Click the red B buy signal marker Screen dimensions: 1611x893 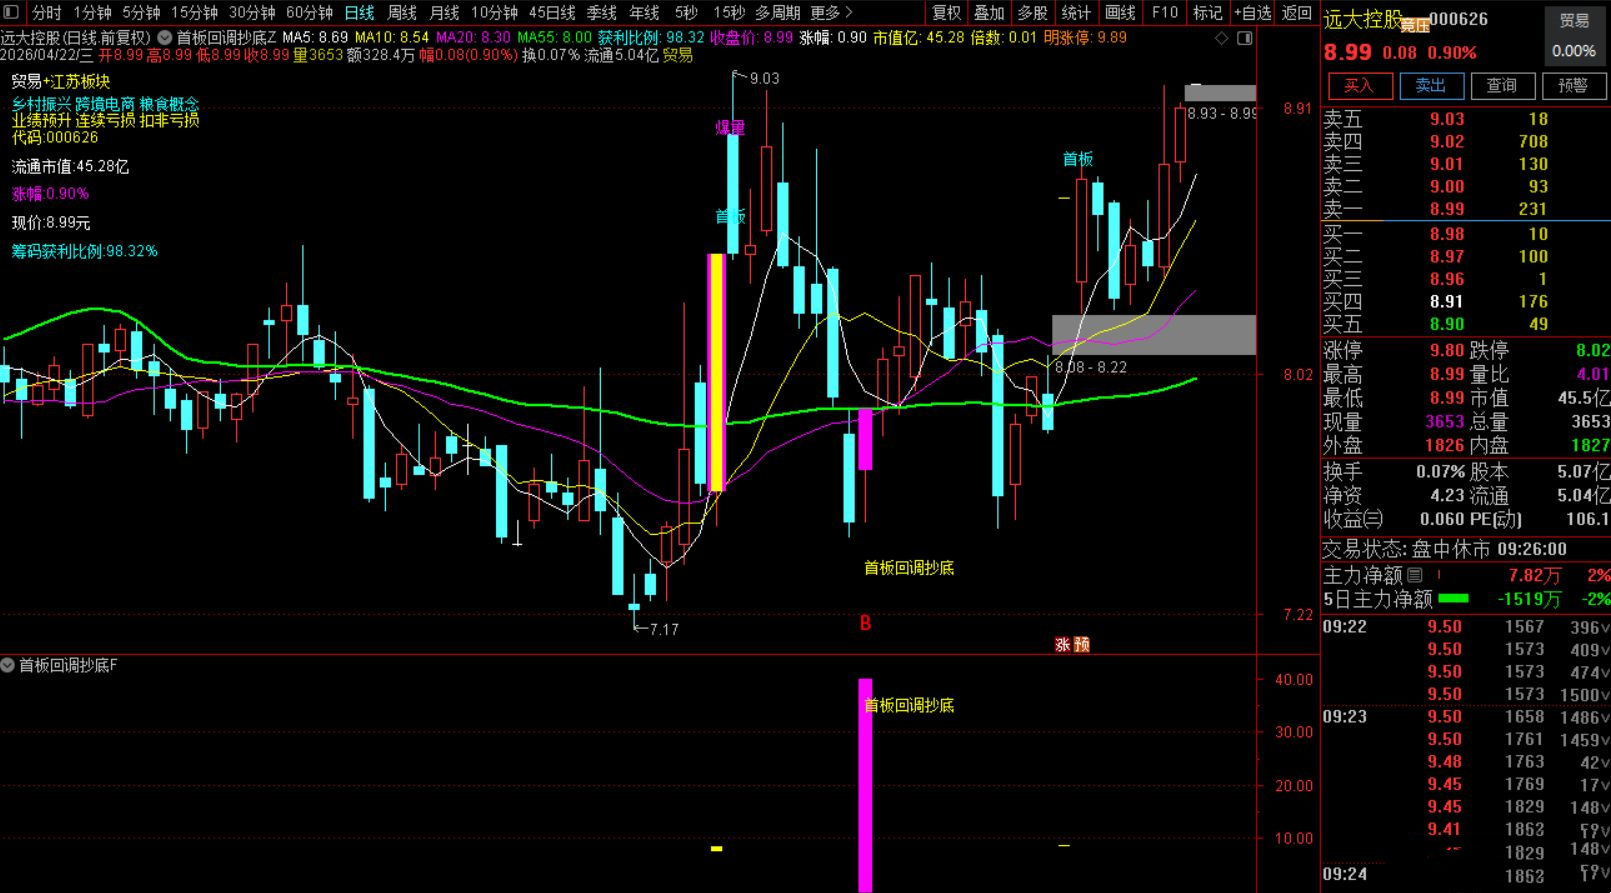tap(865, 623)
